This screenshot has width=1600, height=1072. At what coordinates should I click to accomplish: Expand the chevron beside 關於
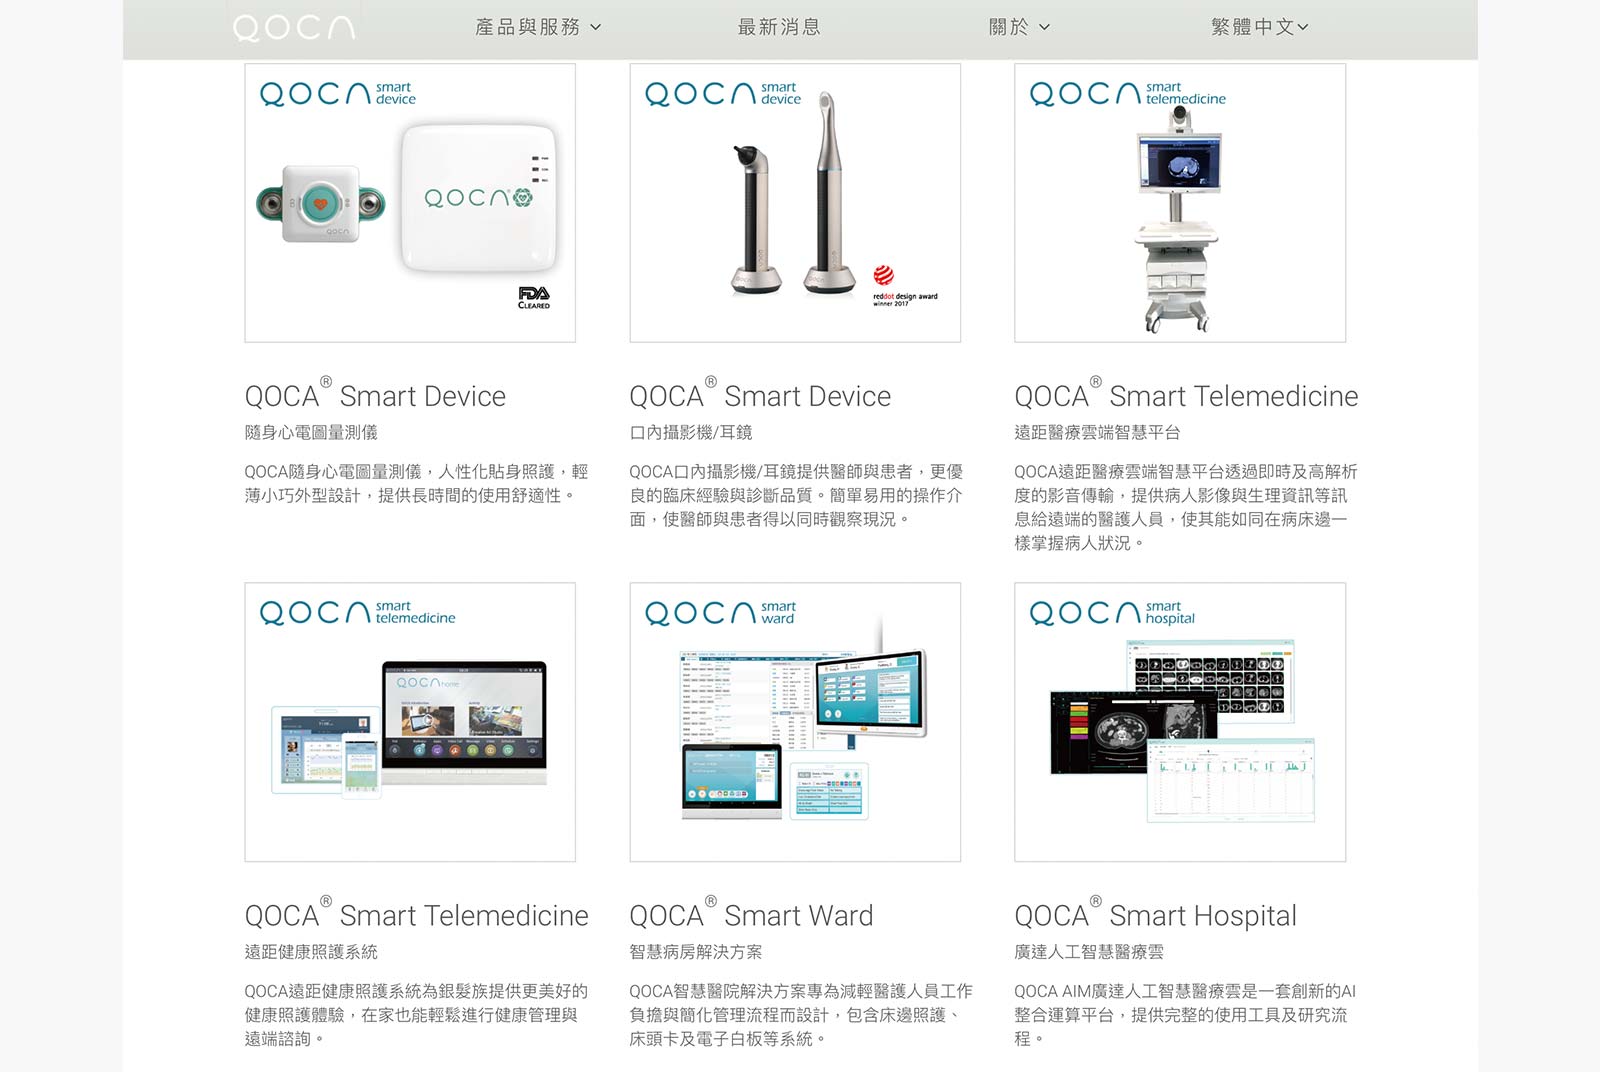pos(1045,28)
